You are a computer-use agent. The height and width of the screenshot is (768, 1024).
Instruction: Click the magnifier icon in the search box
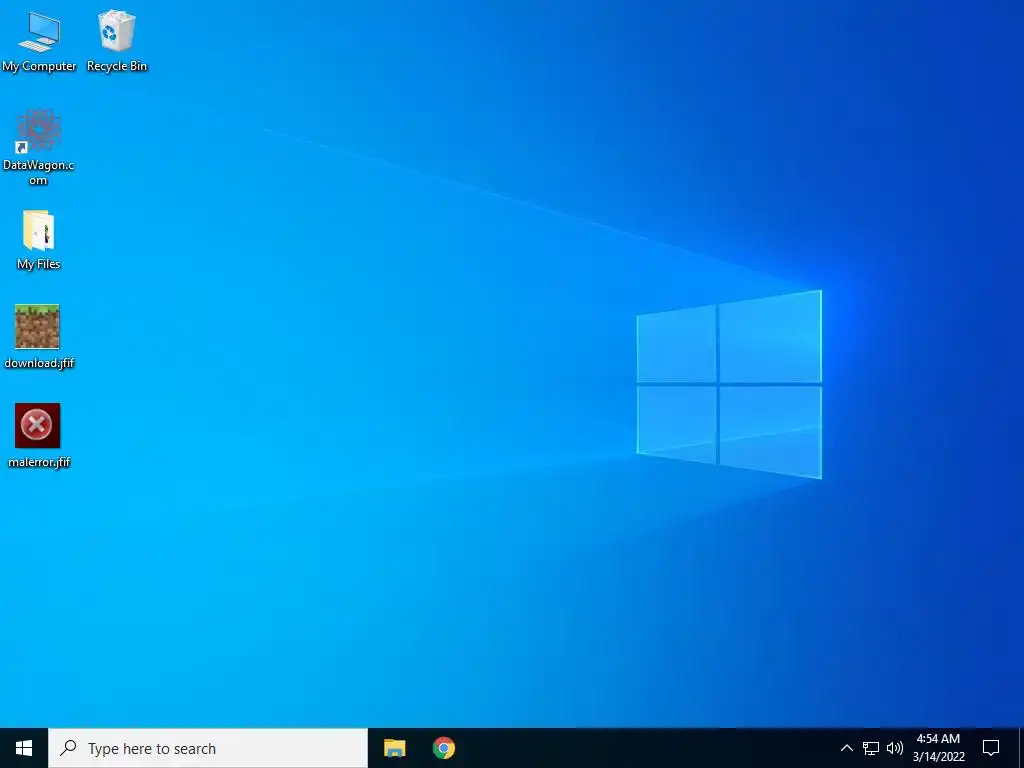(x=68, y=748)
